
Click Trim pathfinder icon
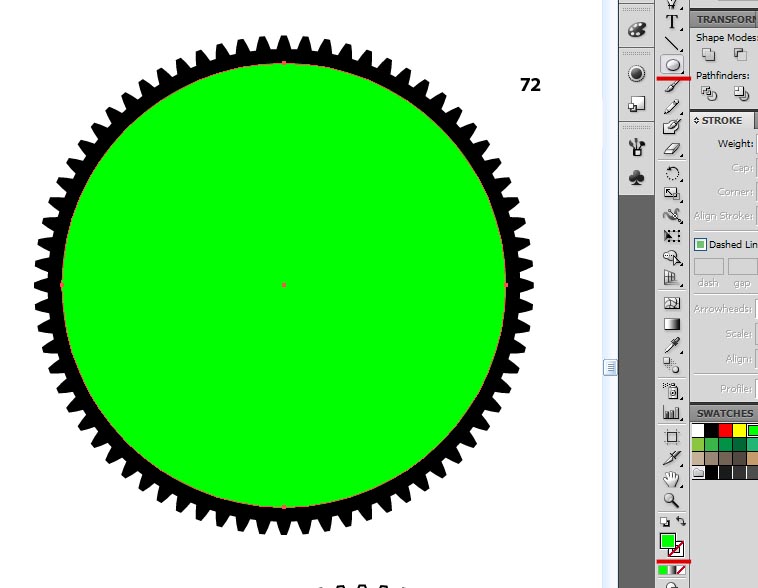[x=741, y=93]
